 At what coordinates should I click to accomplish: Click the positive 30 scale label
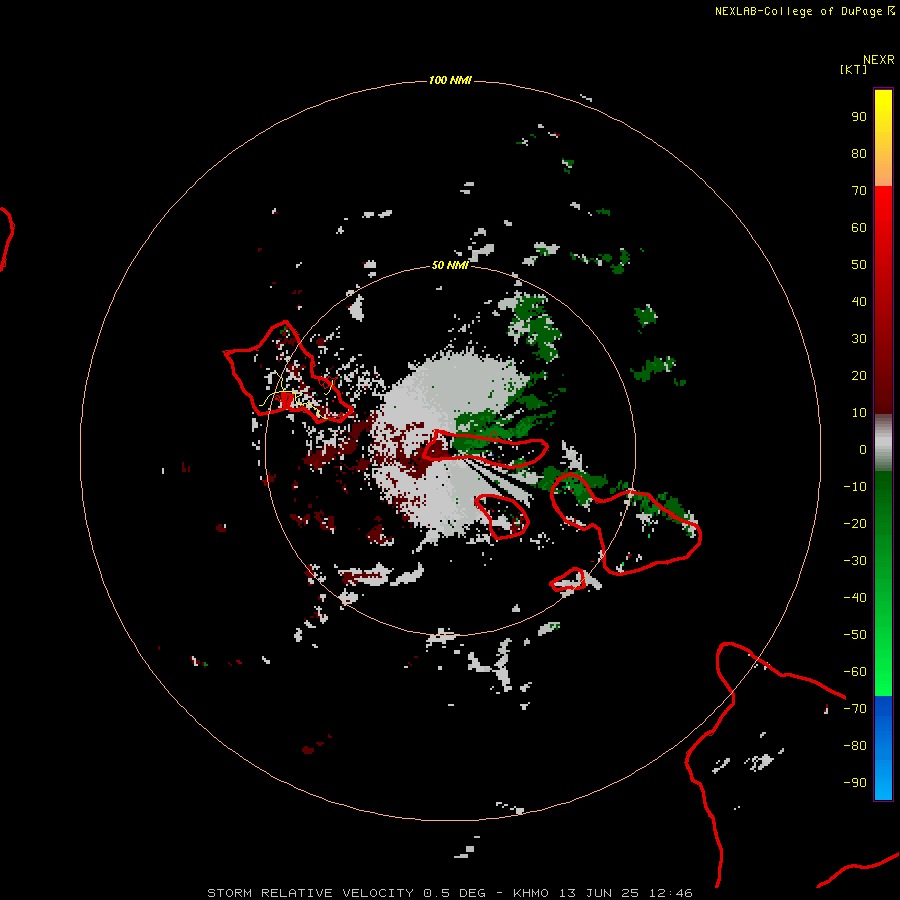859,339
